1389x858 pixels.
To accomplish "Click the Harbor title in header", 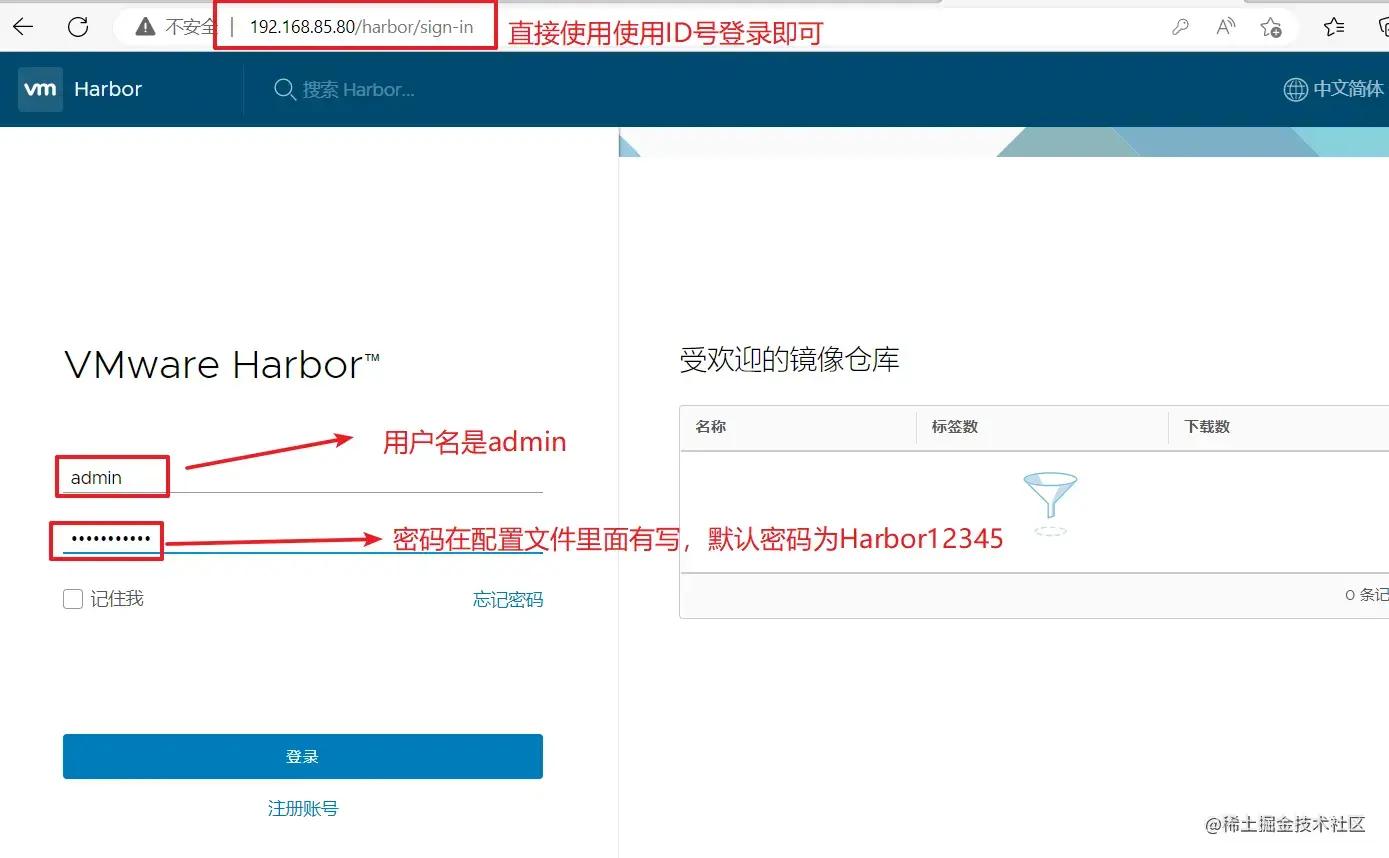I will [x=108, y=89].
